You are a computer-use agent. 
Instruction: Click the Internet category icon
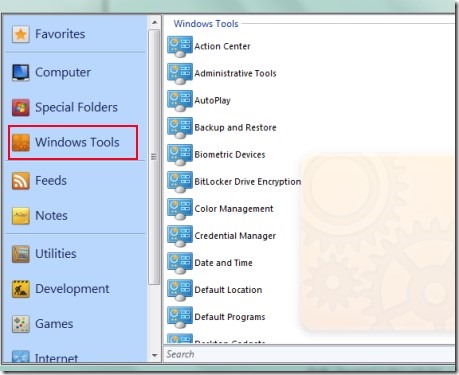click(x=21, y=356)
